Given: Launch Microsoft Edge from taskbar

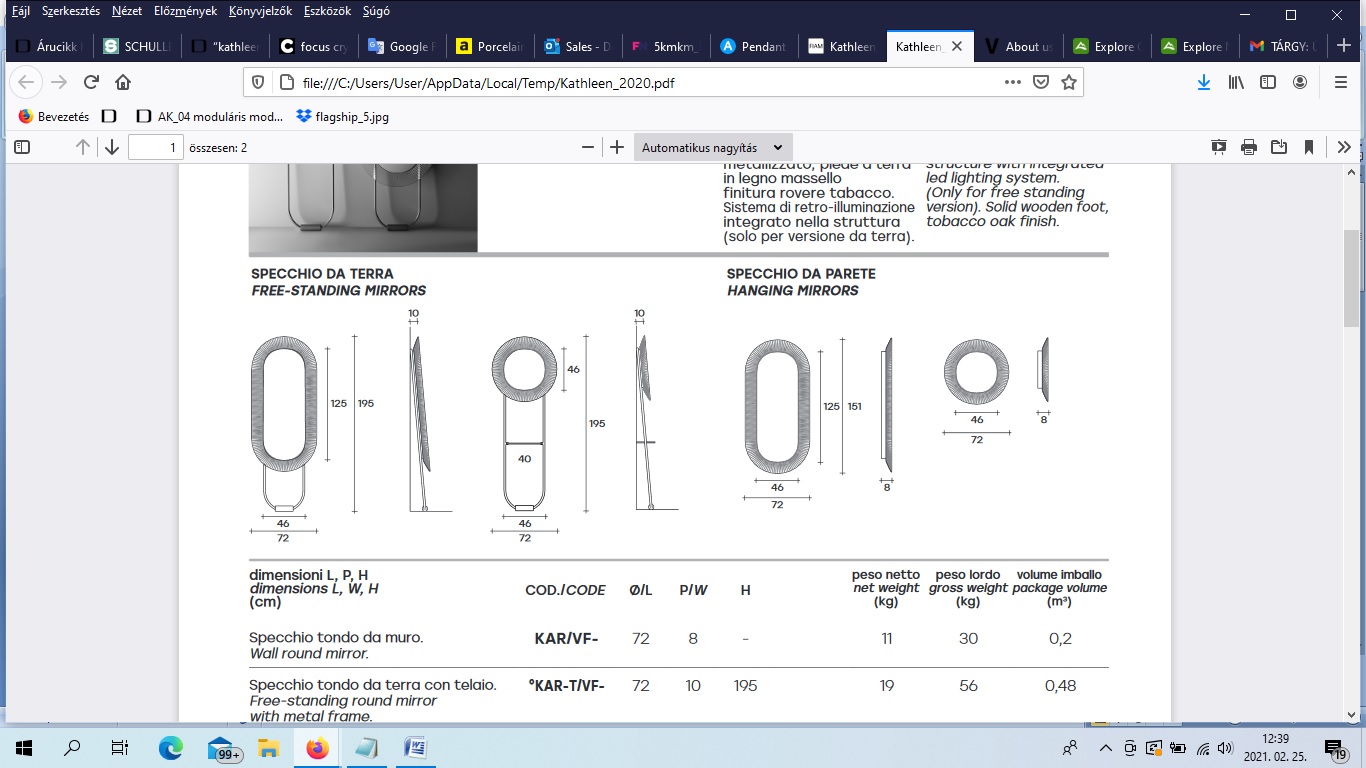Looking at the screenshot, I should coord(171,747).
